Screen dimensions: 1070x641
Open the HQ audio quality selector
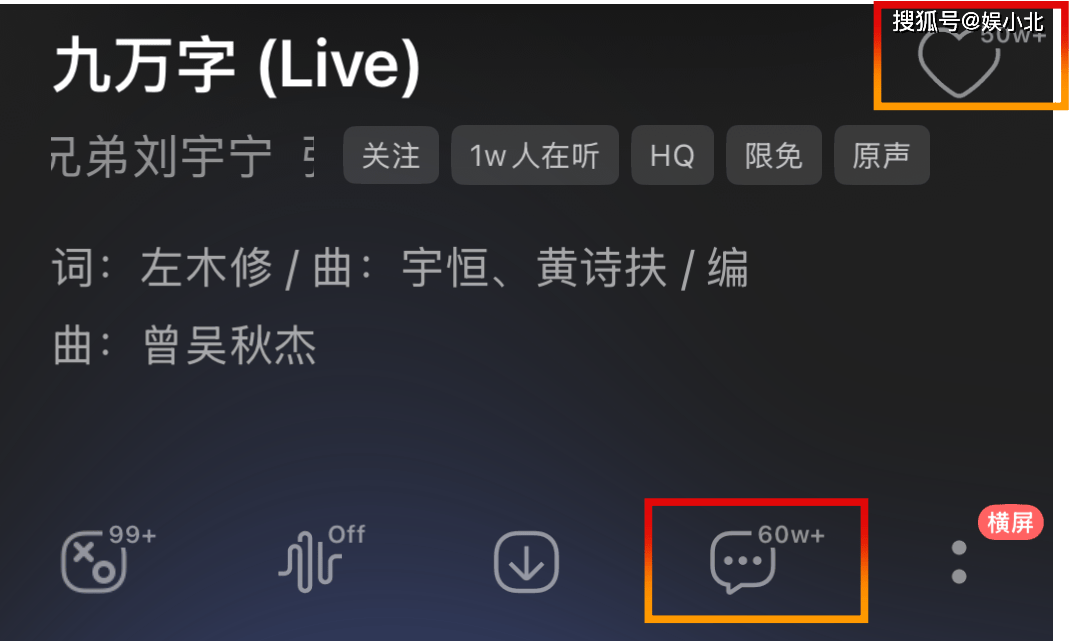click(672, 156)
